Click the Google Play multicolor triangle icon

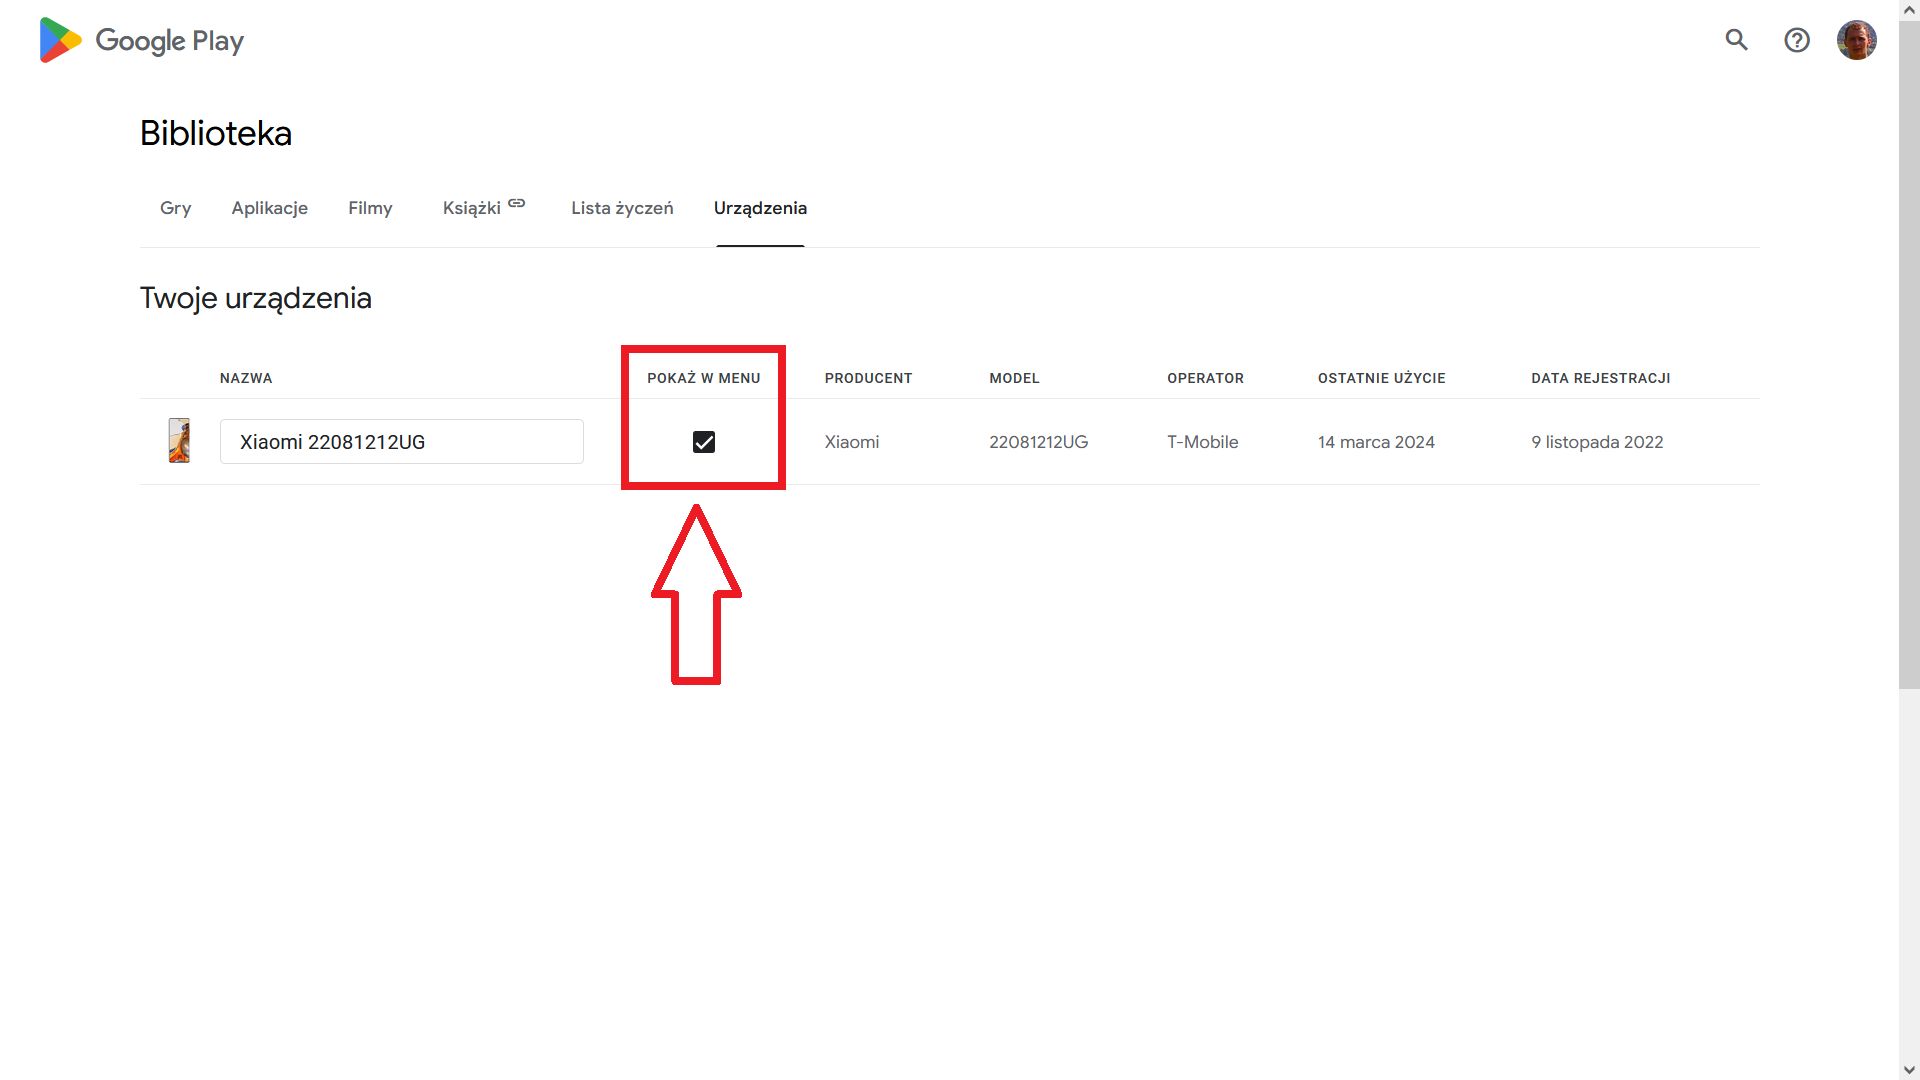(58, 40)
